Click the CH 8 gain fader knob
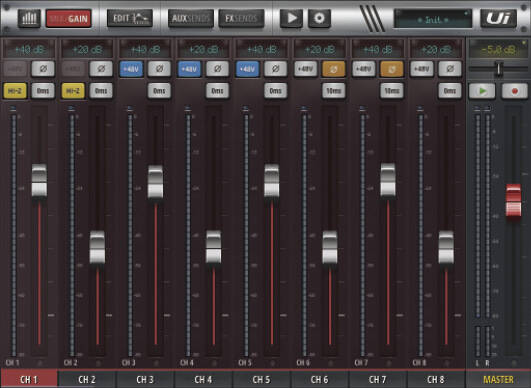The width and height of the screenshot is (531, 388). tap(446, 247)
